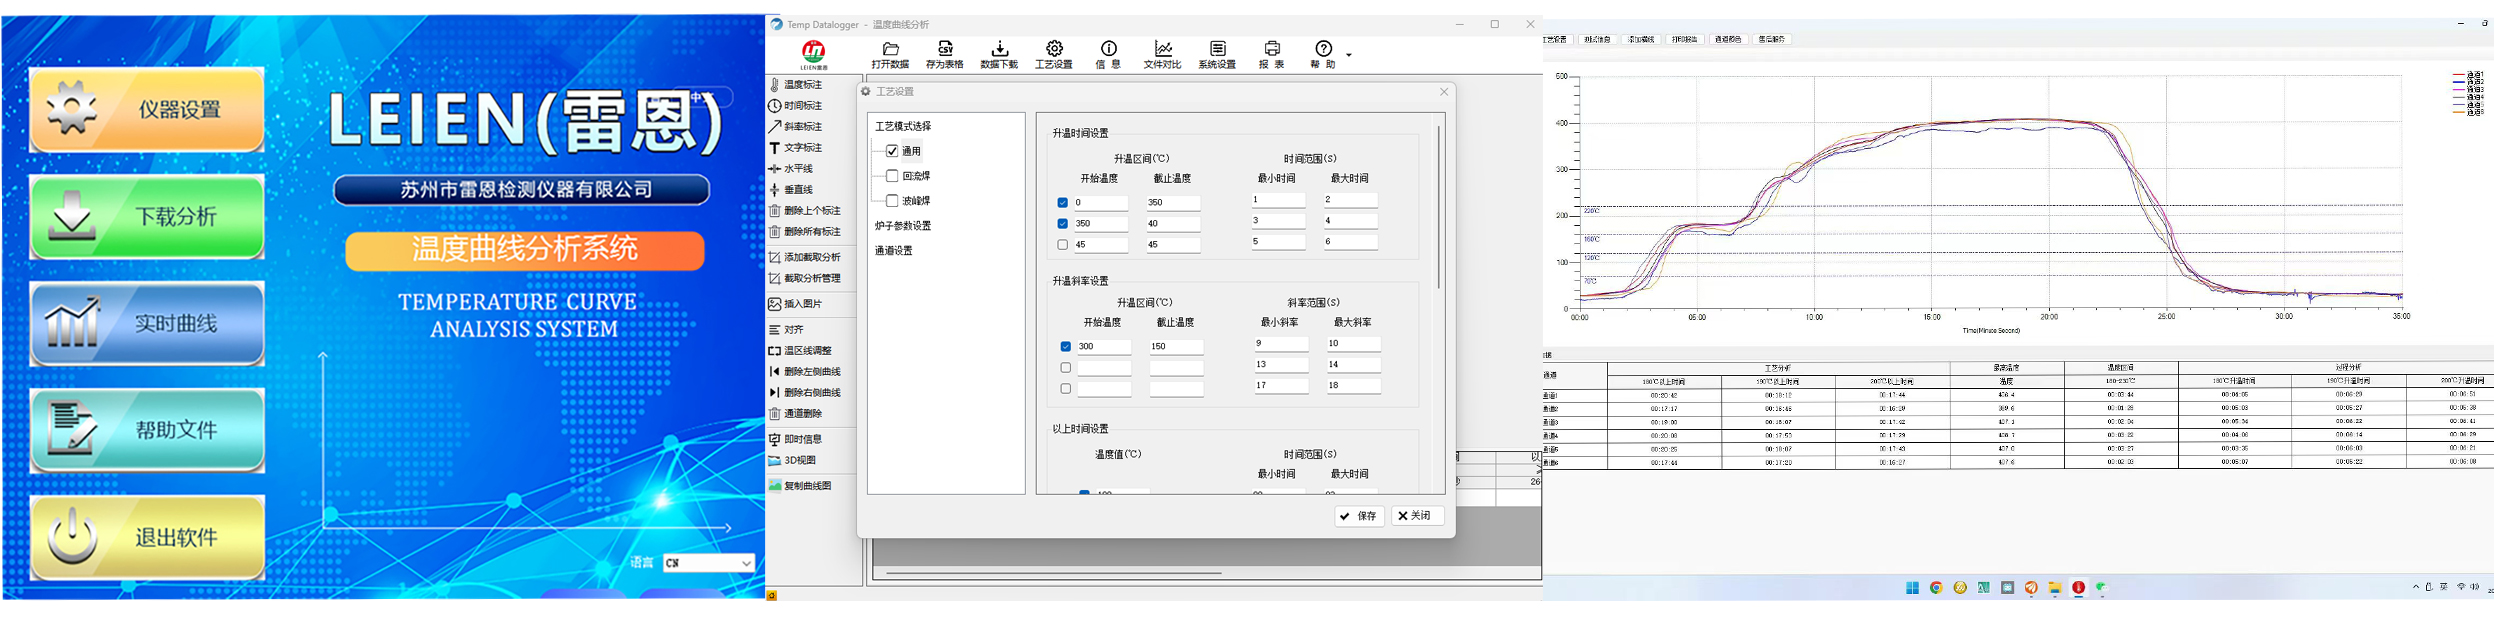2494x624 pixels.
Task: Check the 波峰焊 wave soldering checkbox
Action: 892,201
